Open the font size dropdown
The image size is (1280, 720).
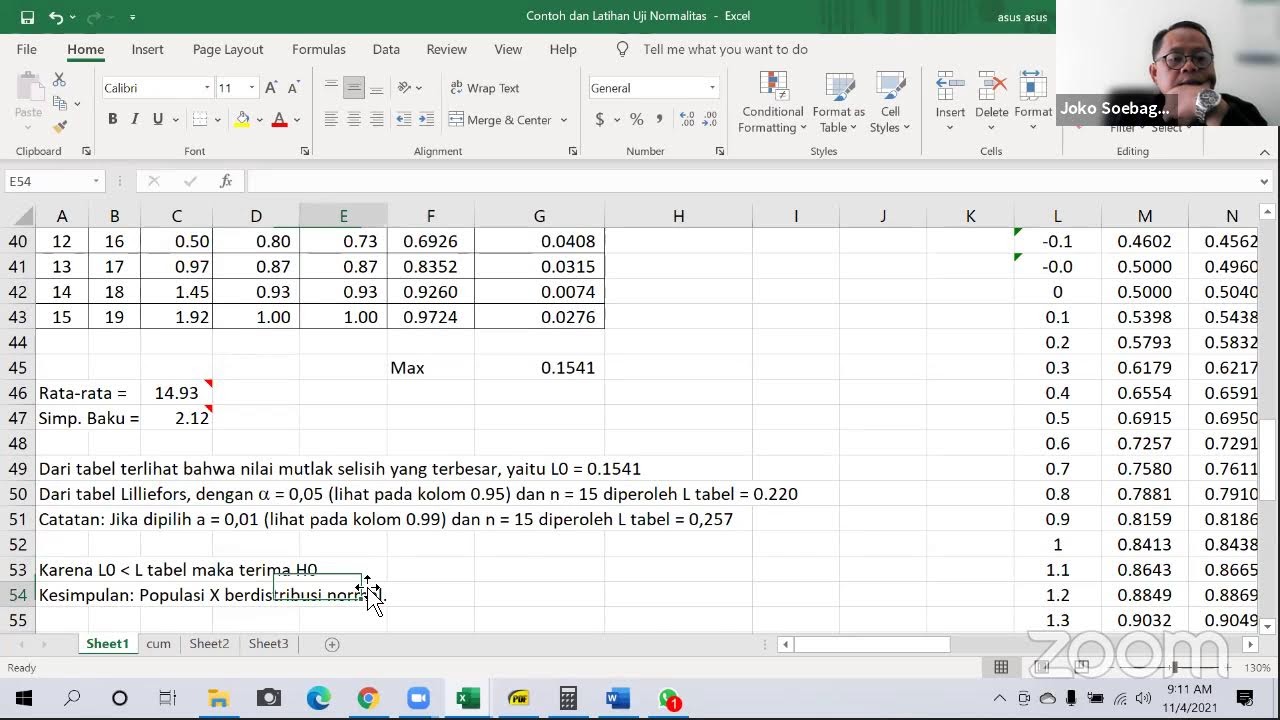(x=252, y=88)
